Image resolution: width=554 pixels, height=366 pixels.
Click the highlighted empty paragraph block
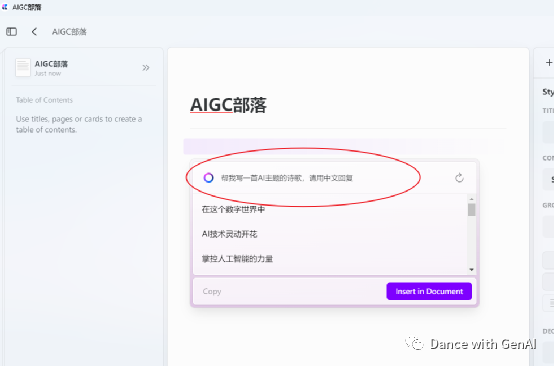click(344, 146)
